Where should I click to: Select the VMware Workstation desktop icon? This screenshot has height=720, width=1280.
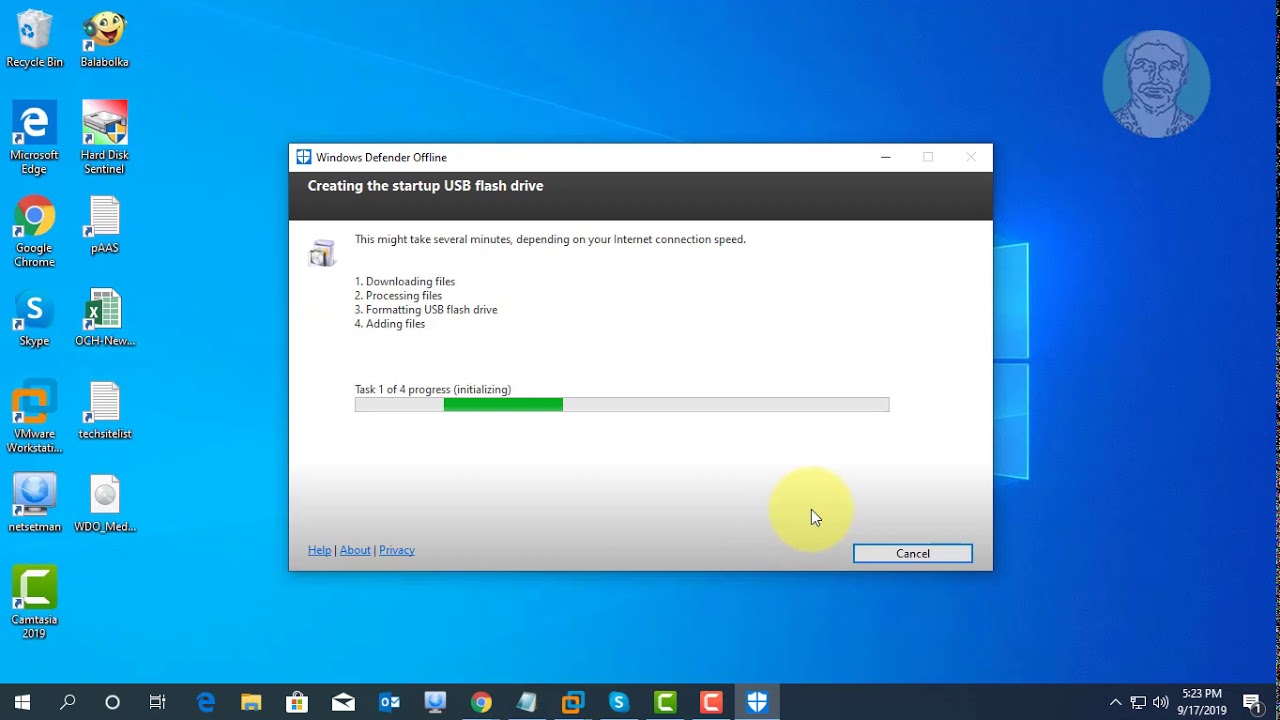pyautogui.click(x=34, y=414)
